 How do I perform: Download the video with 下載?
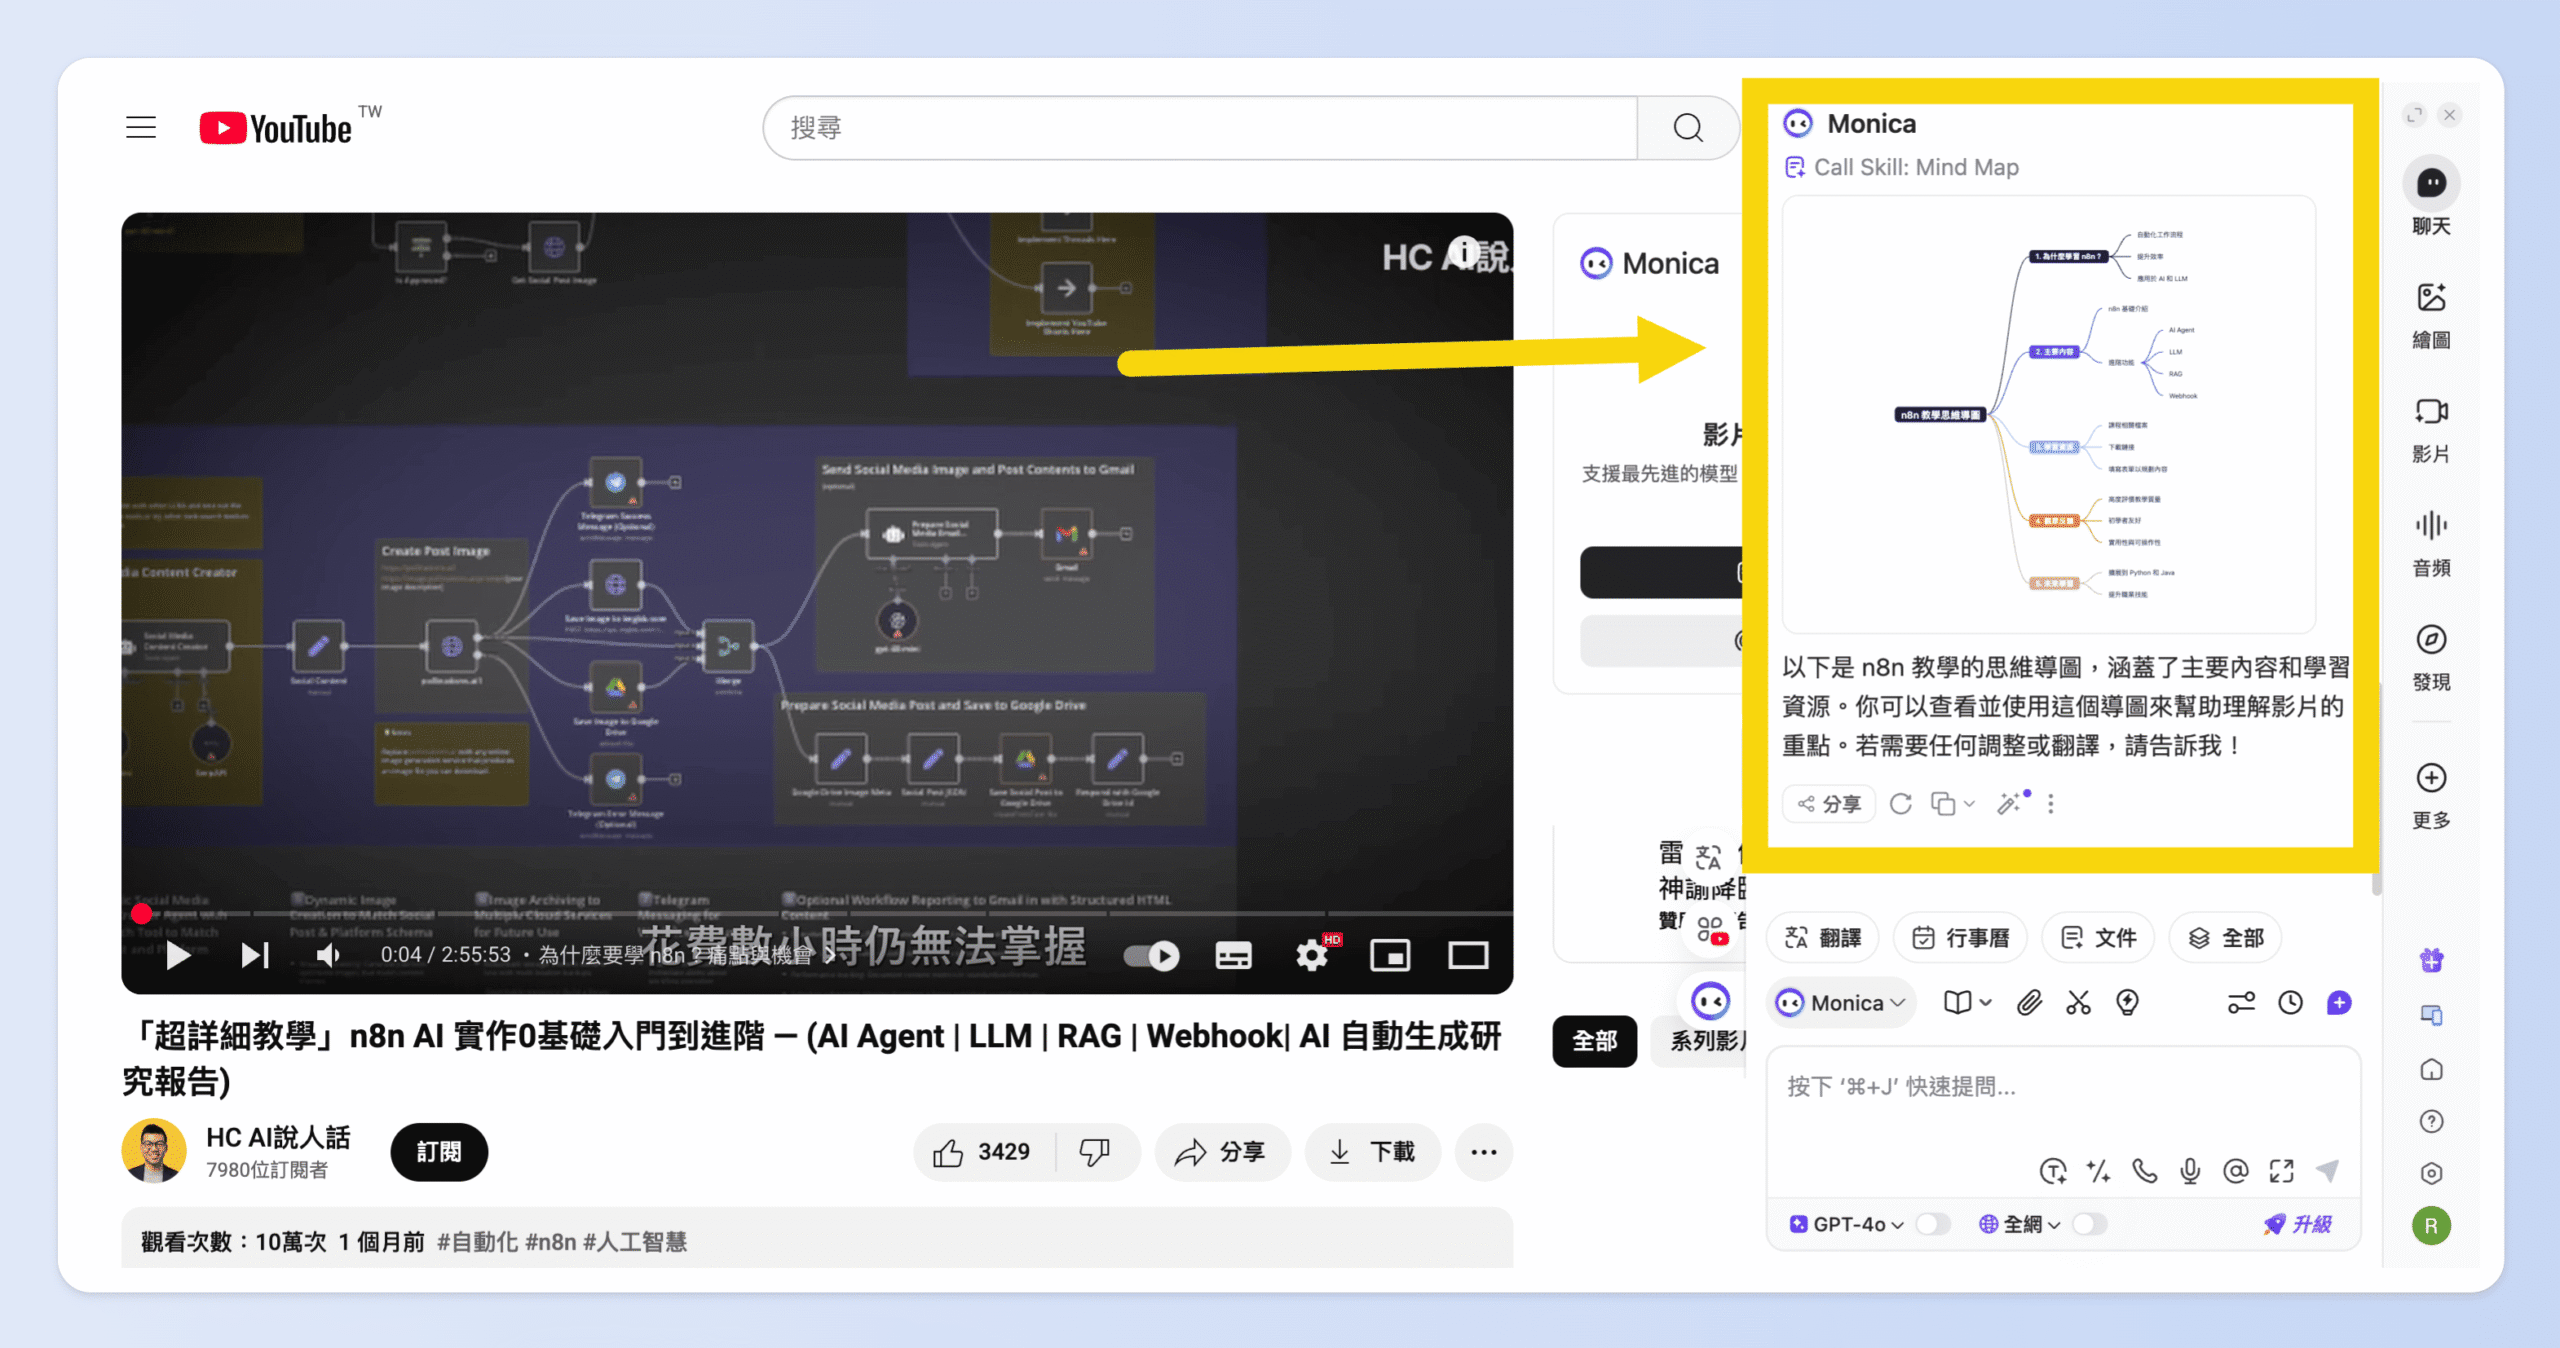(x=1373, y=1152)
